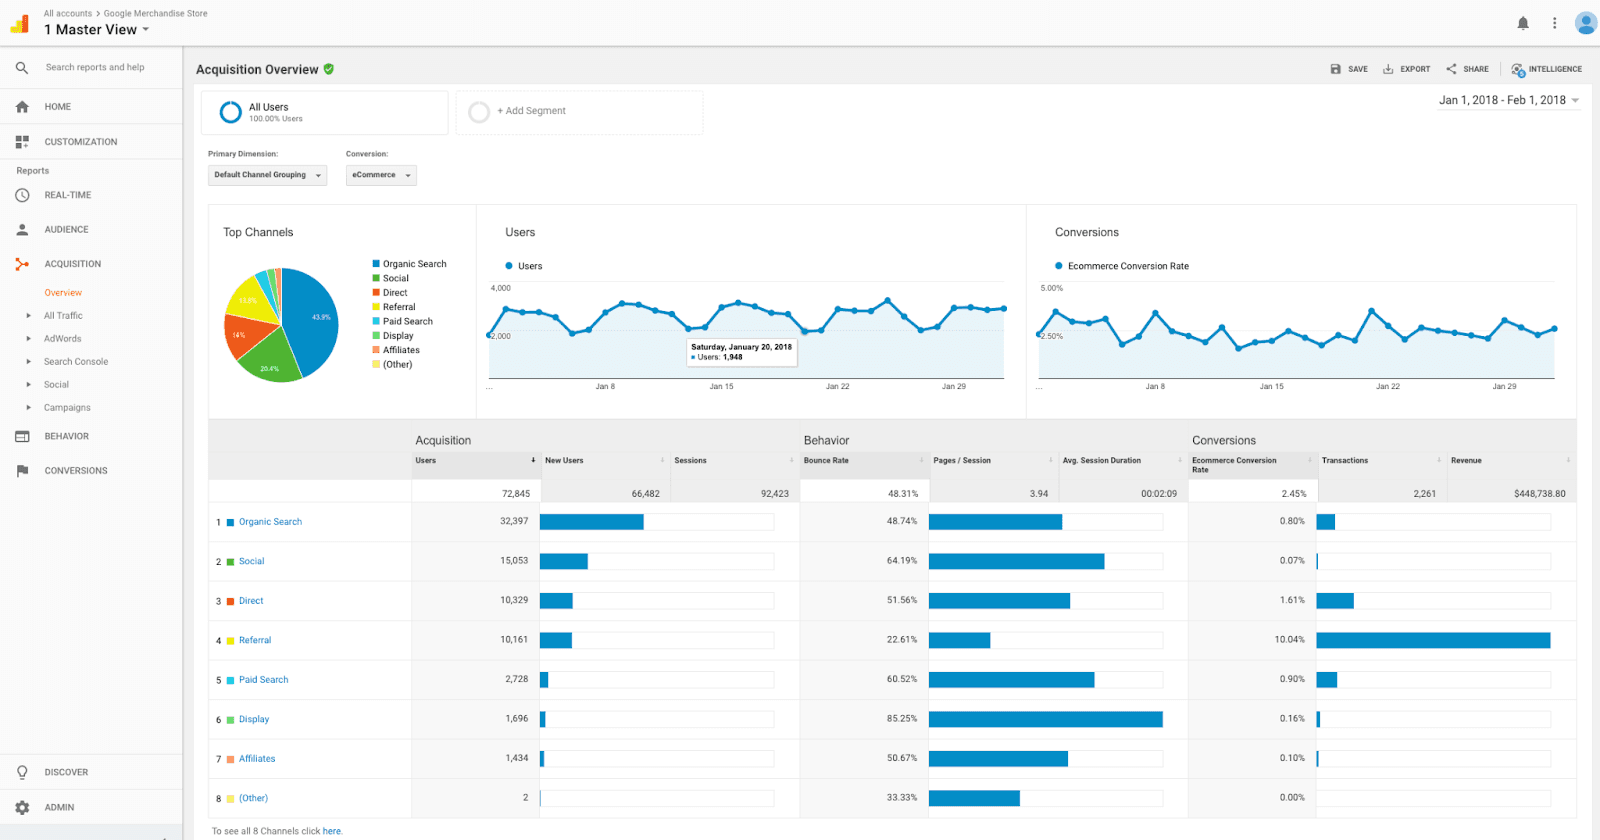
Task: Click the Affiliates channel link
Action: pyautogui.click(x=257, y=759)
